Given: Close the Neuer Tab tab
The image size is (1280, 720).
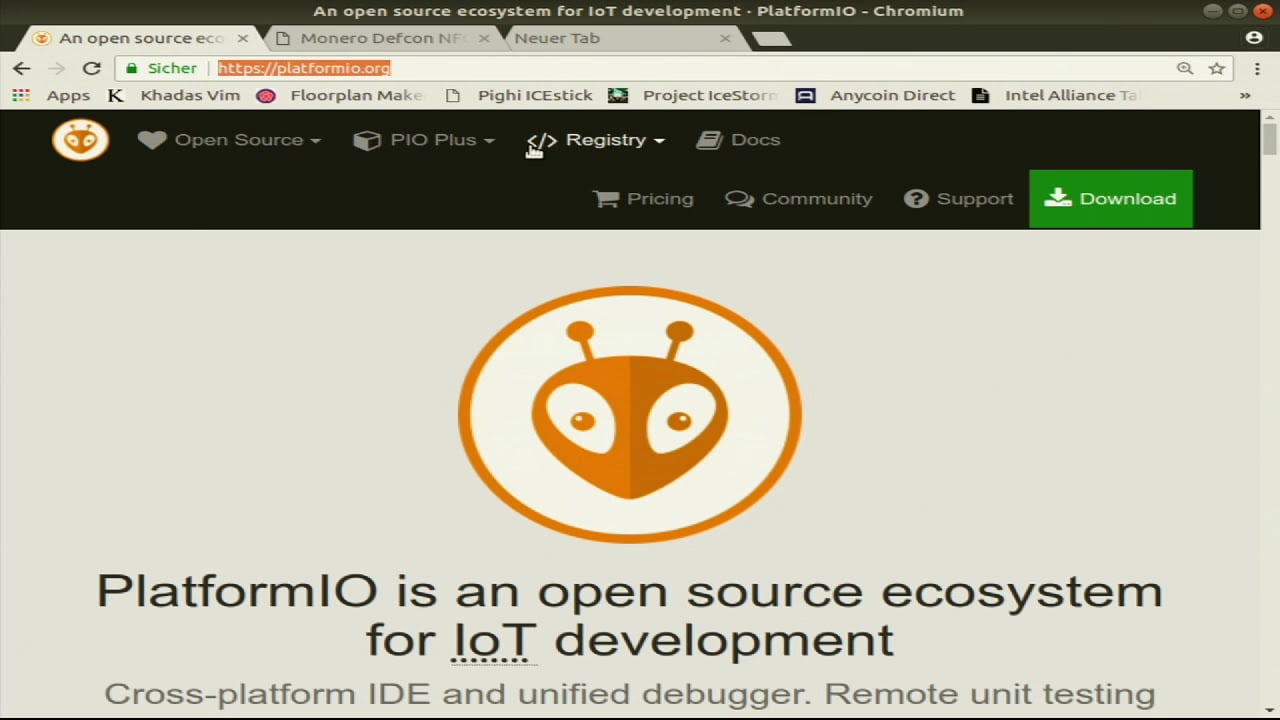Looking at the screenshot, I should tap(725, 38).
